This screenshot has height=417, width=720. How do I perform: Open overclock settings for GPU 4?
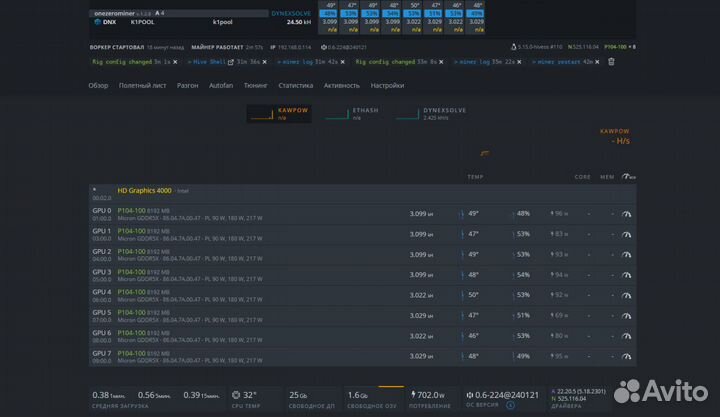(626, 295)
